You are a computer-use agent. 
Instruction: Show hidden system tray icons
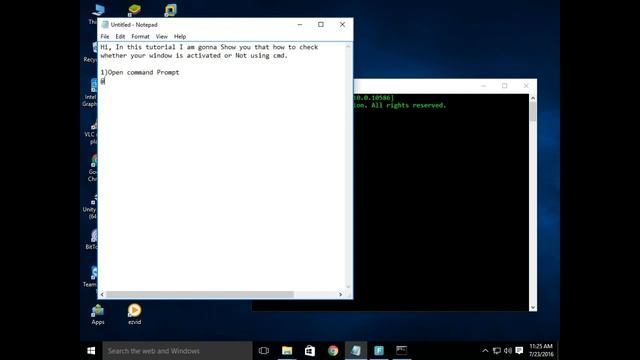[x=485, y=351]
